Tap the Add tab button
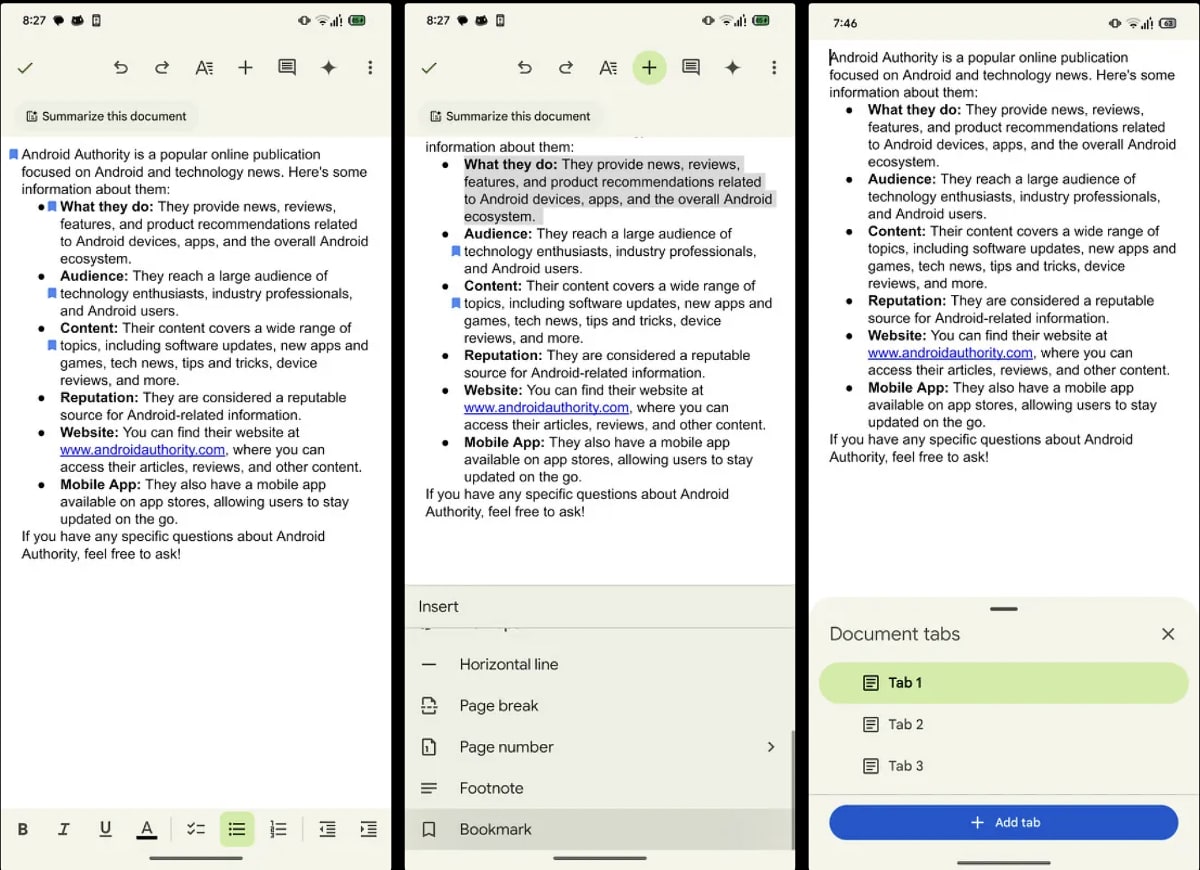This screenshot has height=870, width=1200. pyautogui.click(x=1003, y=822)
